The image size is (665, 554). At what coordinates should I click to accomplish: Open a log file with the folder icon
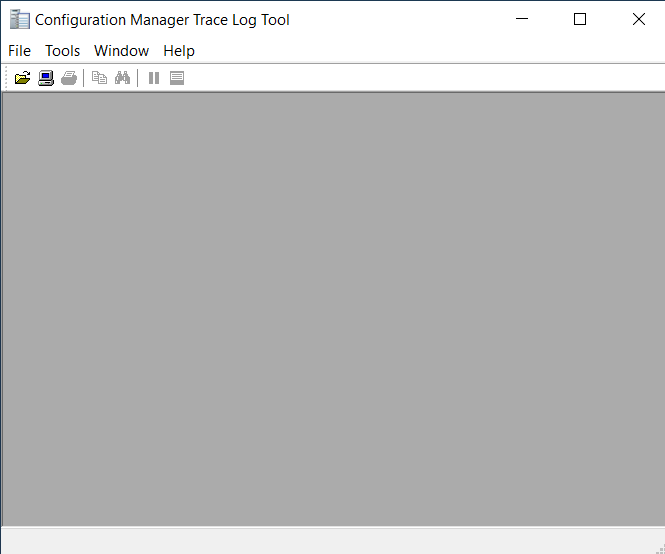[x=22, y=78]
